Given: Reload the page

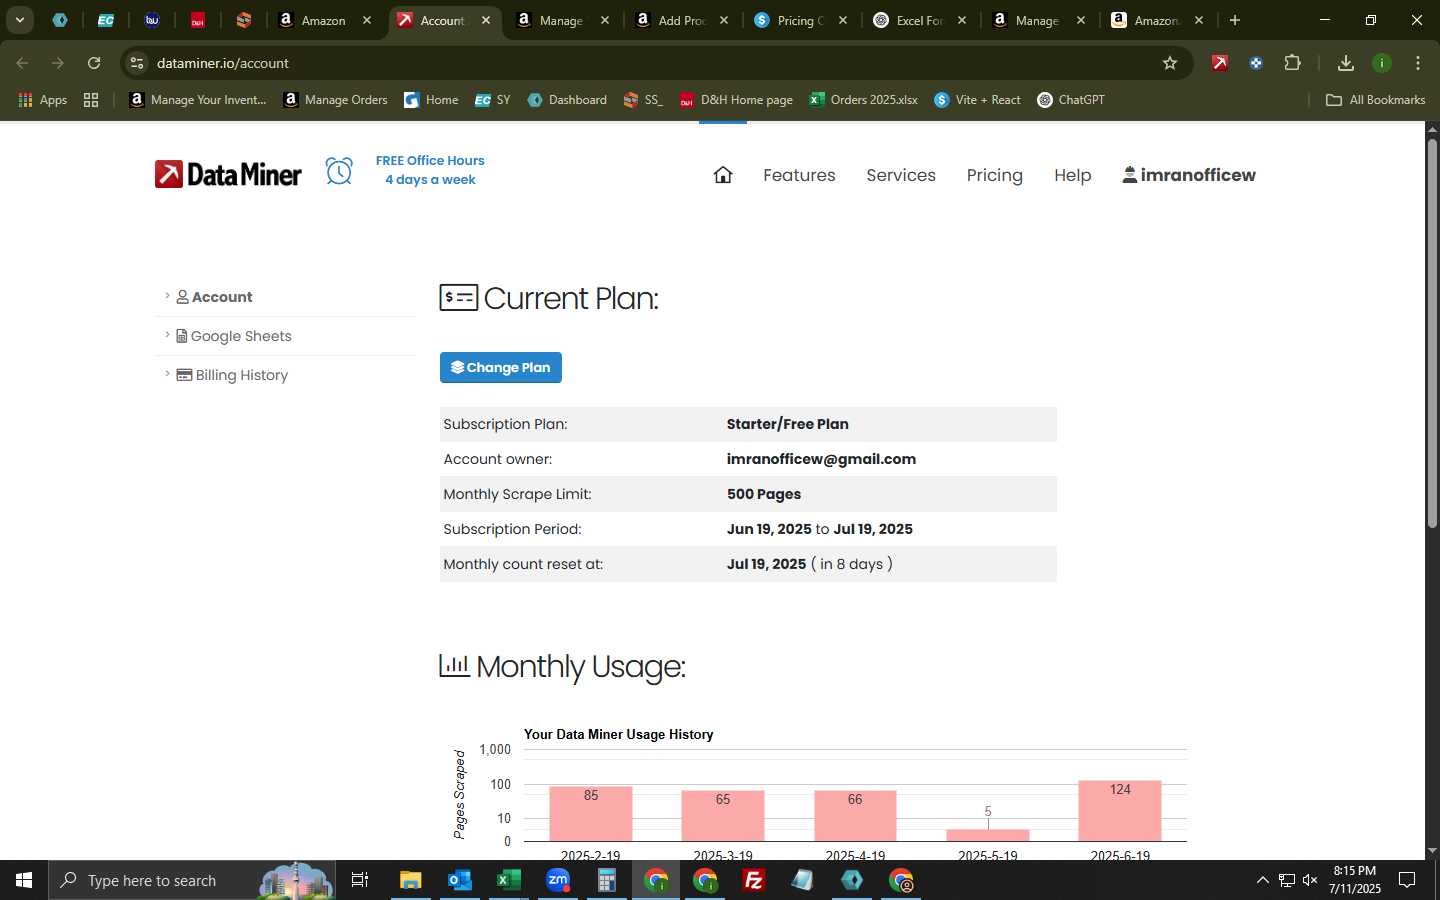Looking at the screenshot, I should point(94,63).
